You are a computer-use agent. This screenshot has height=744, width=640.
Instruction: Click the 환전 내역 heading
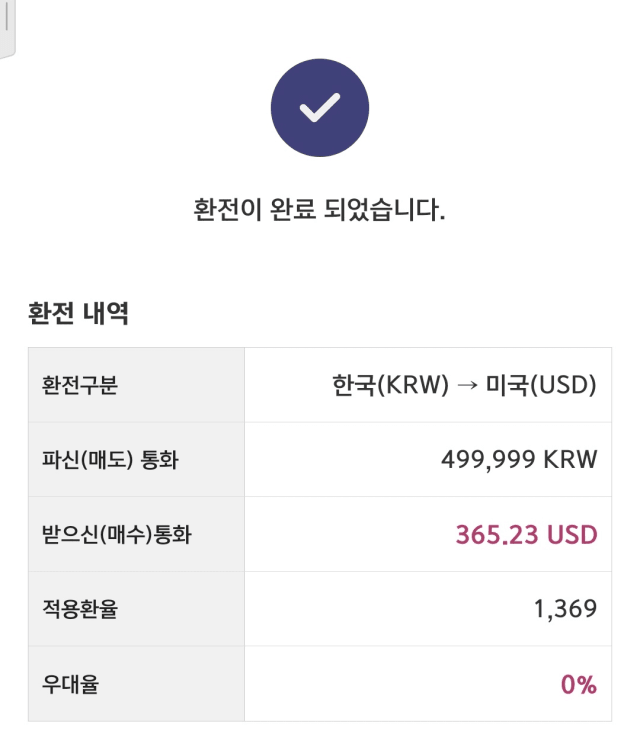78,313
